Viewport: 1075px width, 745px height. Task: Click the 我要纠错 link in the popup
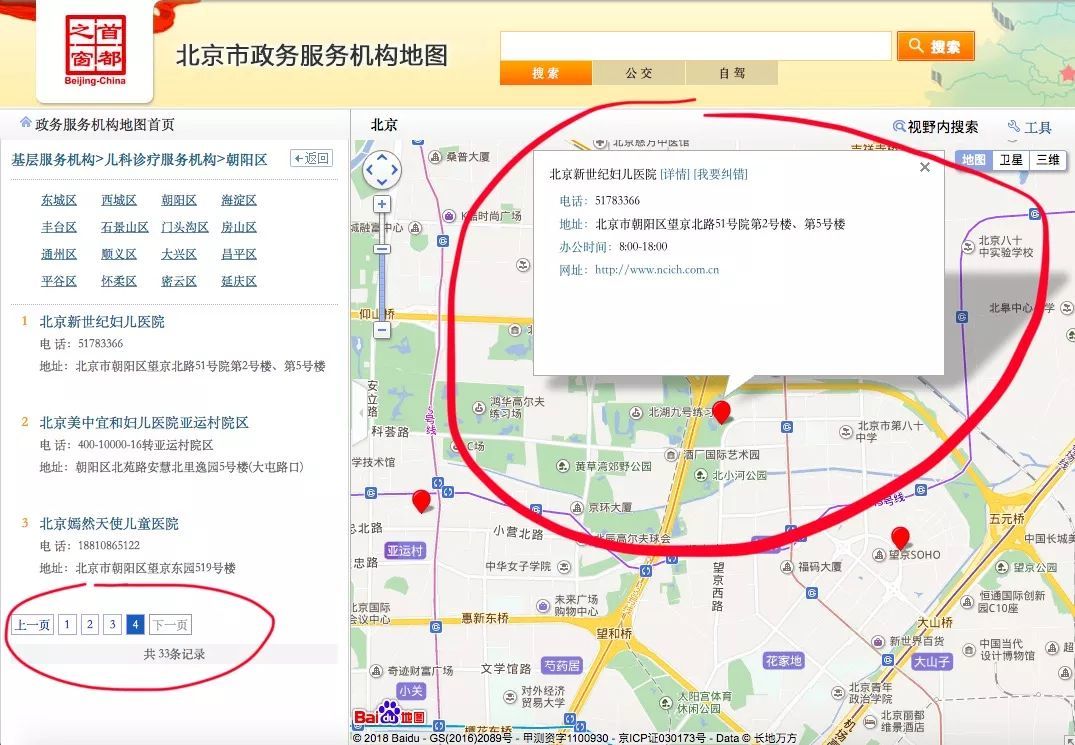721,174
